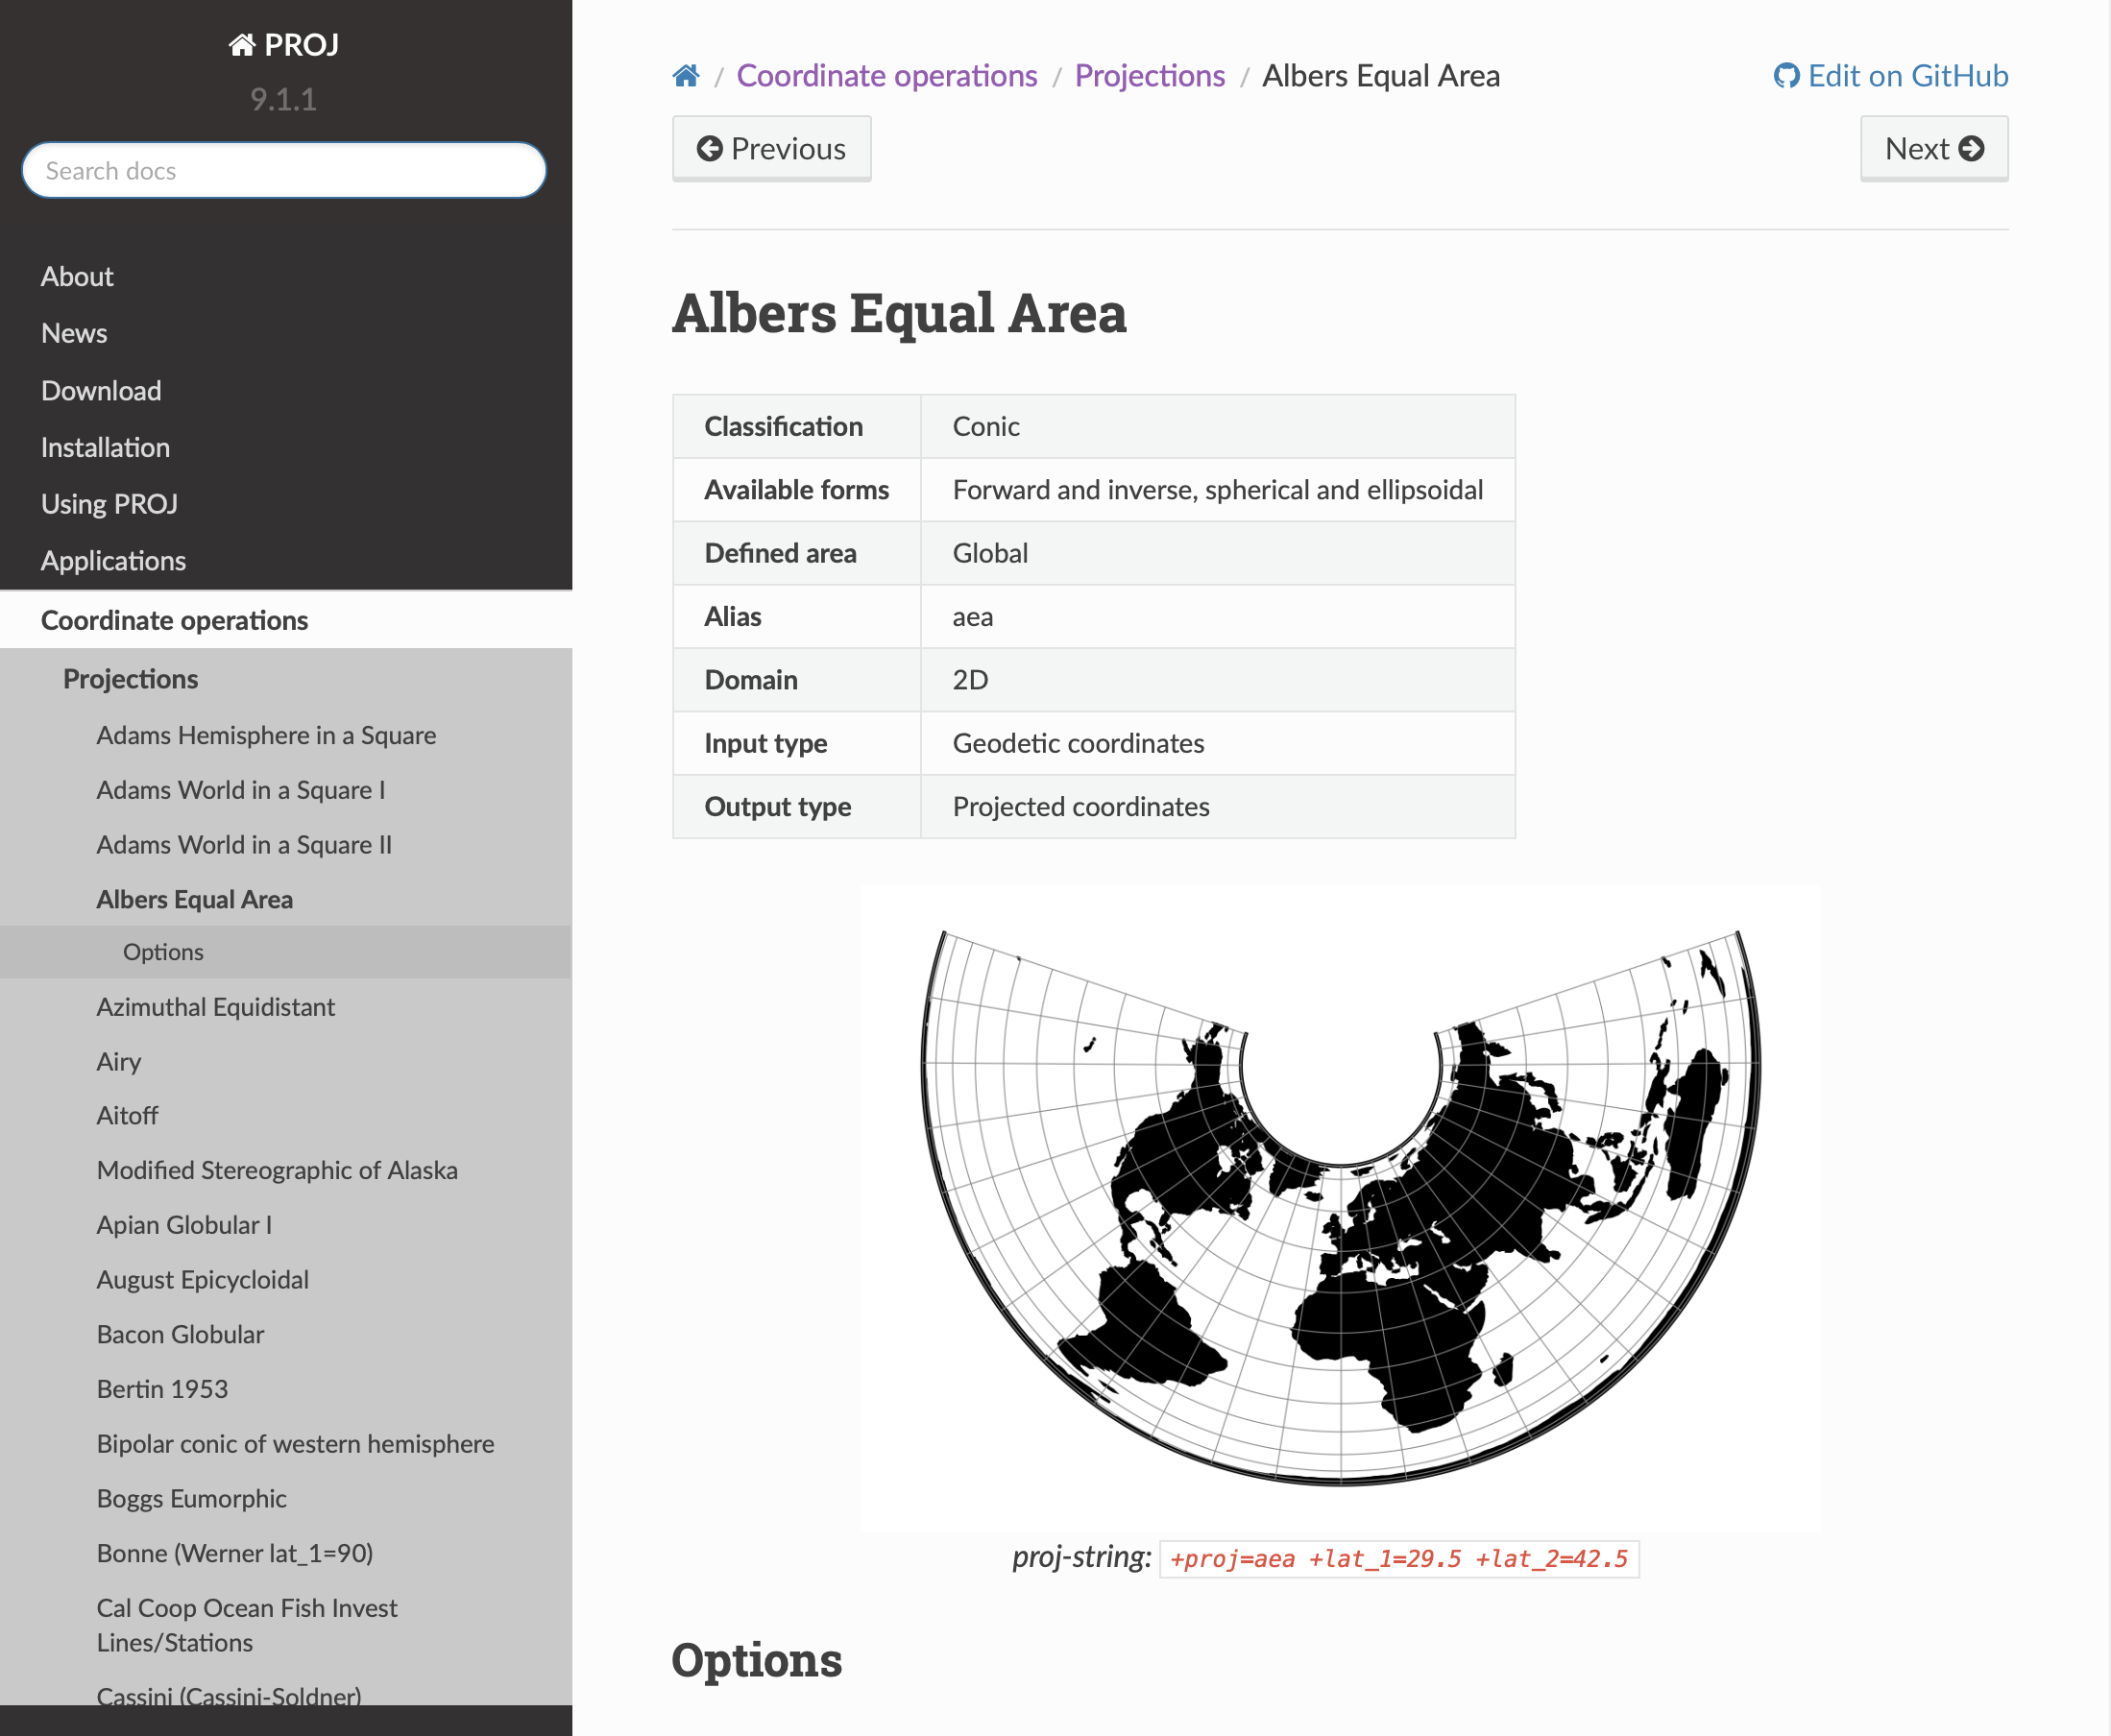The width and height of the screenshot is (2111, 1736).
Task: Click the Albers projection world map image
Action: click(x=1339, y=1207)
